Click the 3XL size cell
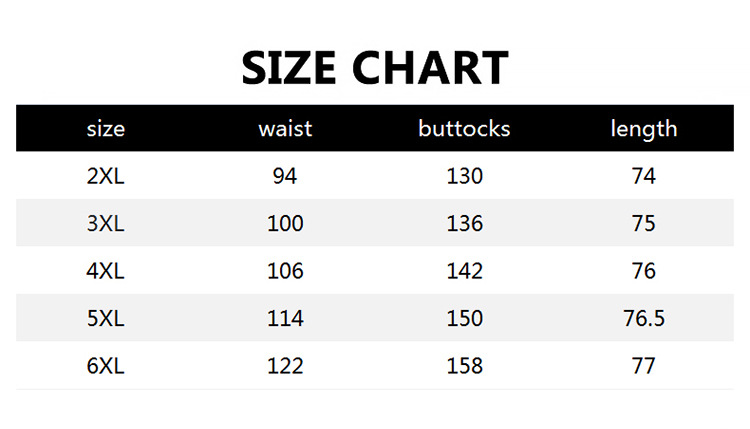The width and height of the screenshot is (750, 429). (x=105, y=224)
